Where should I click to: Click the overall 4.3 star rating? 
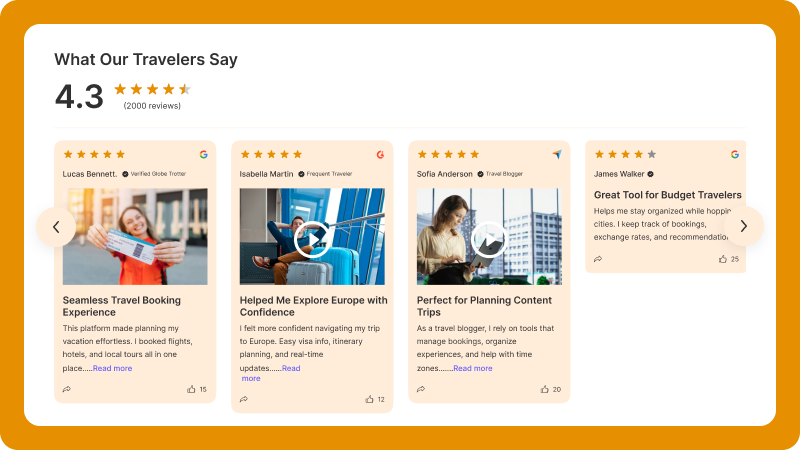coord(152,89)
